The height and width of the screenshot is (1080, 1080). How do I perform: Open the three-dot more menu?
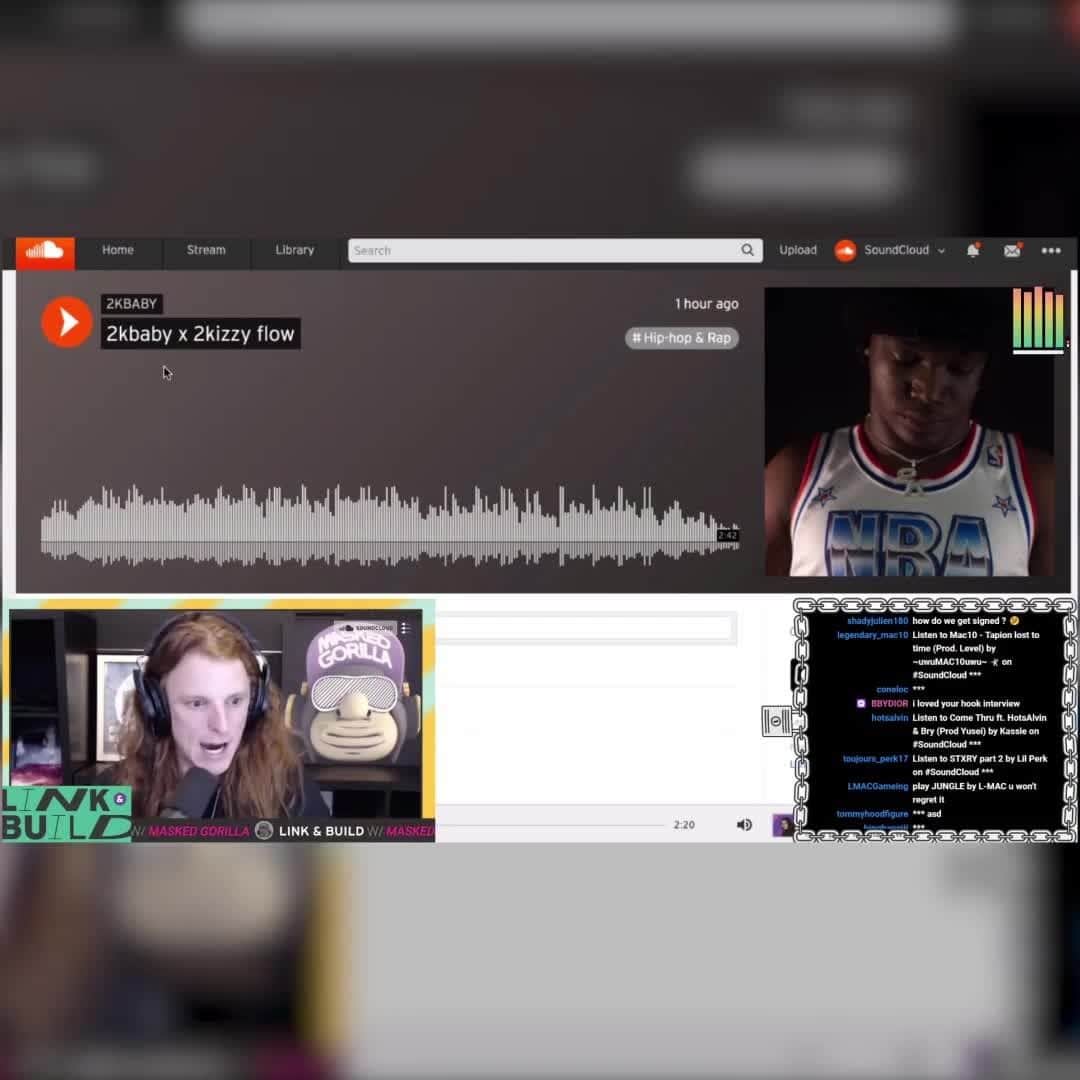(1050, 251)
